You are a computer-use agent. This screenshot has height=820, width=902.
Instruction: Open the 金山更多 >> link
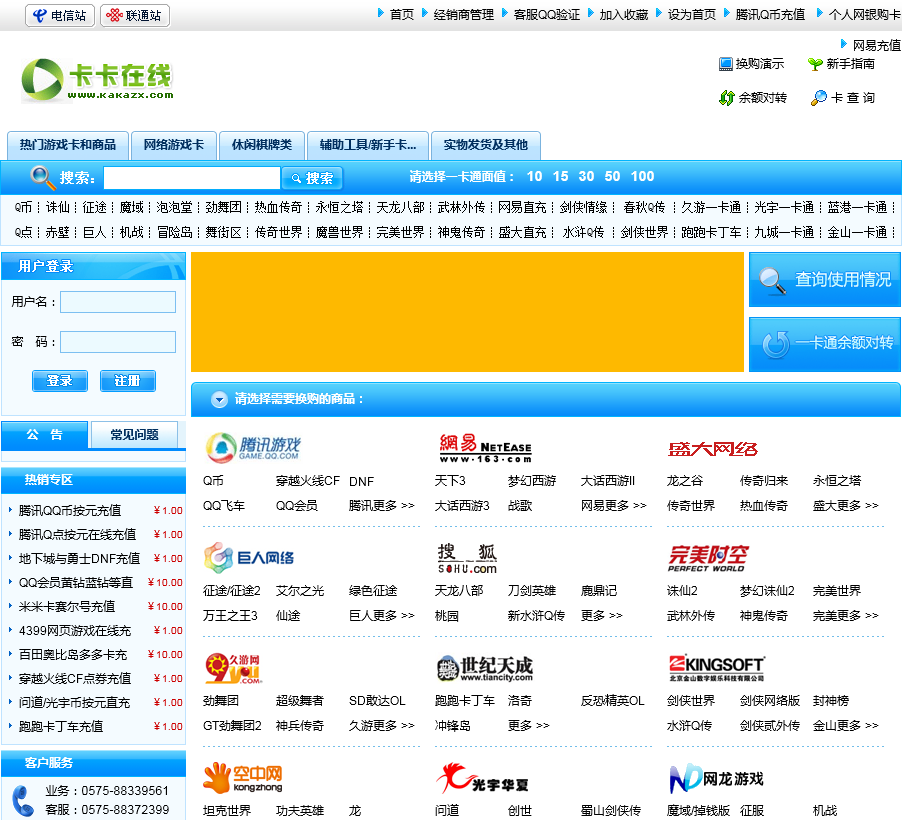click(845, 726)
